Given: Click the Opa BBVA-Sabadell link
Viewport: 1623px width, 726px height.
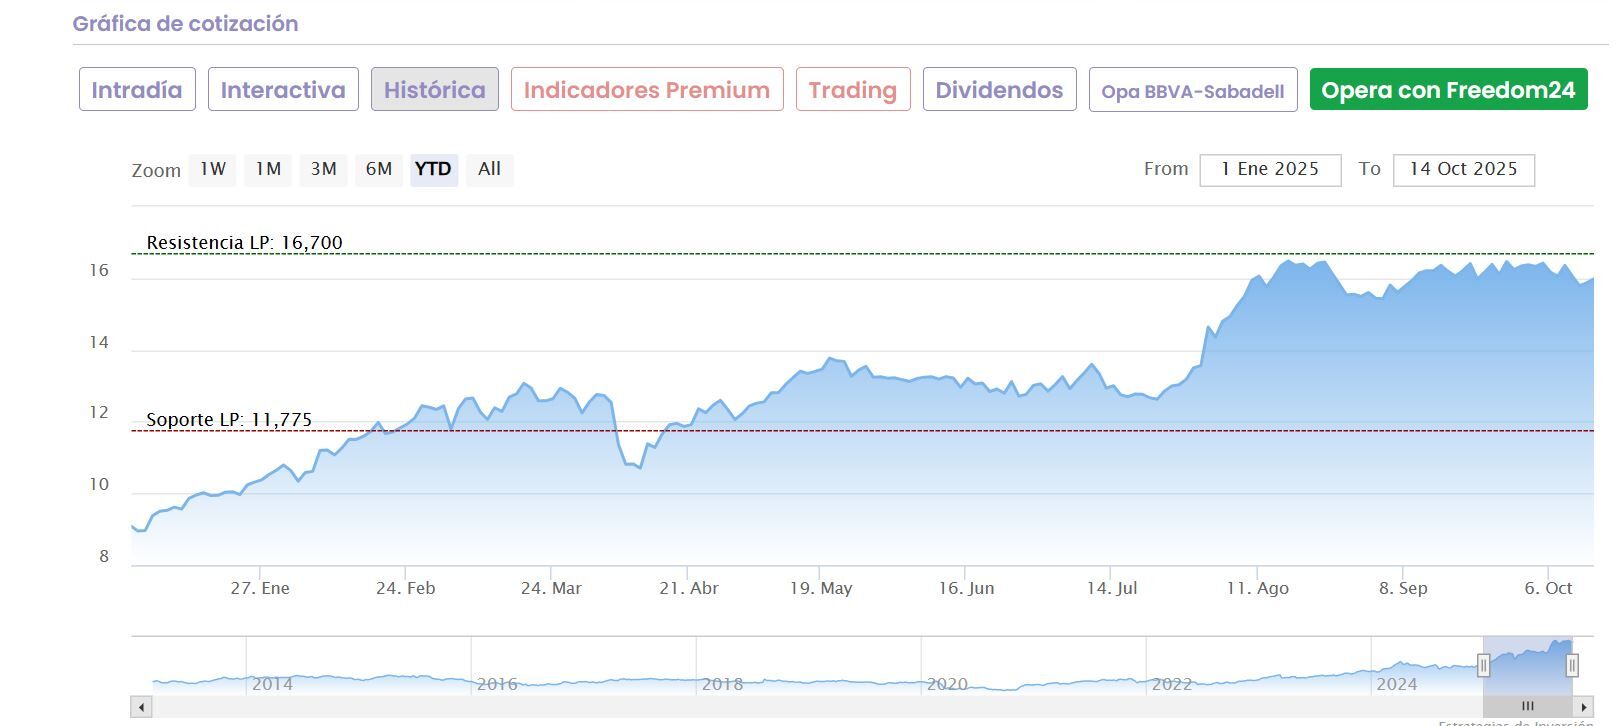Looking at the screenshot, I should click(1192, 91).
